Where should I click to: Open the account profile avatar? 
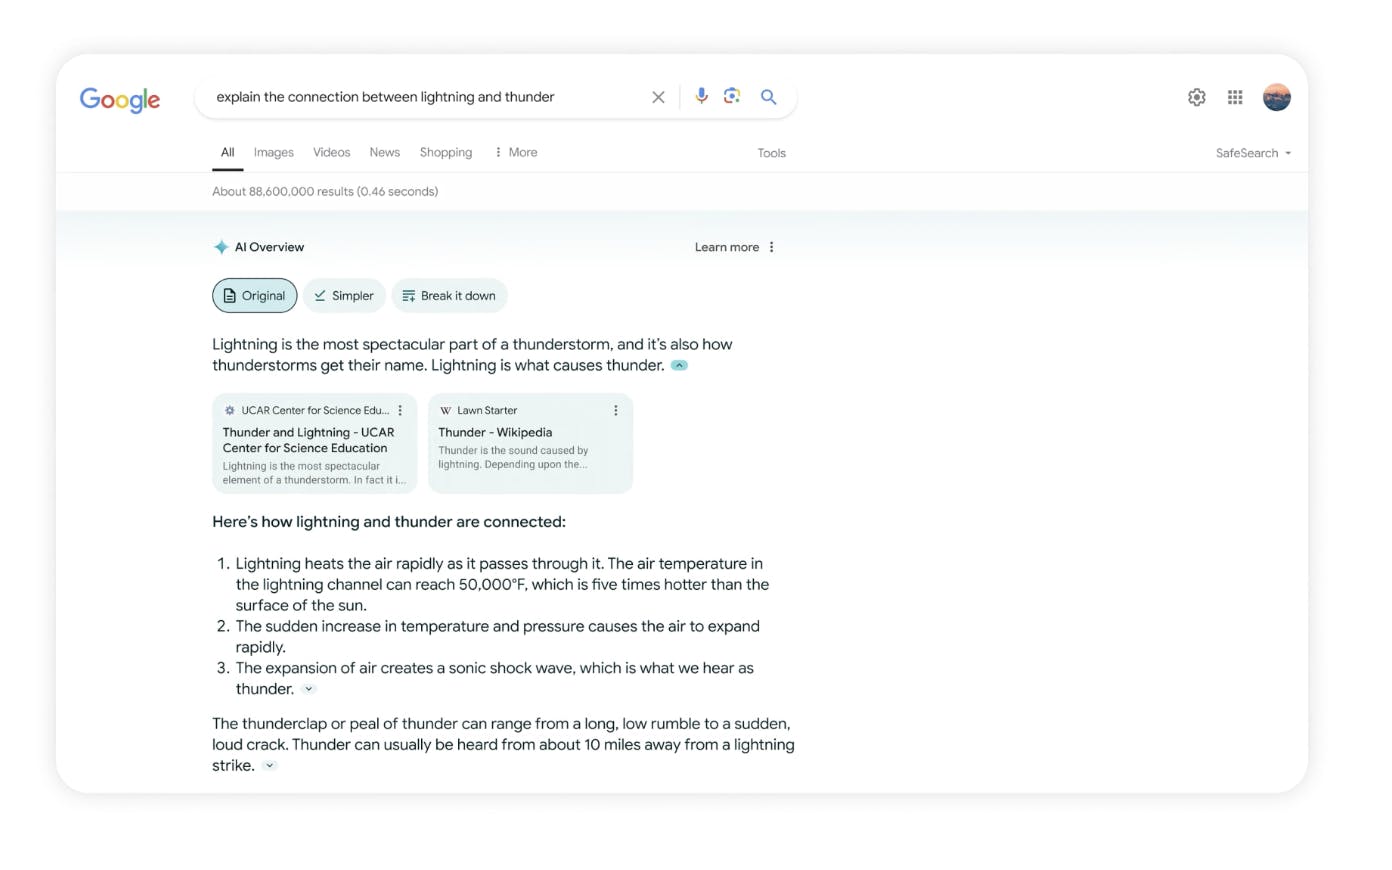1277,97
